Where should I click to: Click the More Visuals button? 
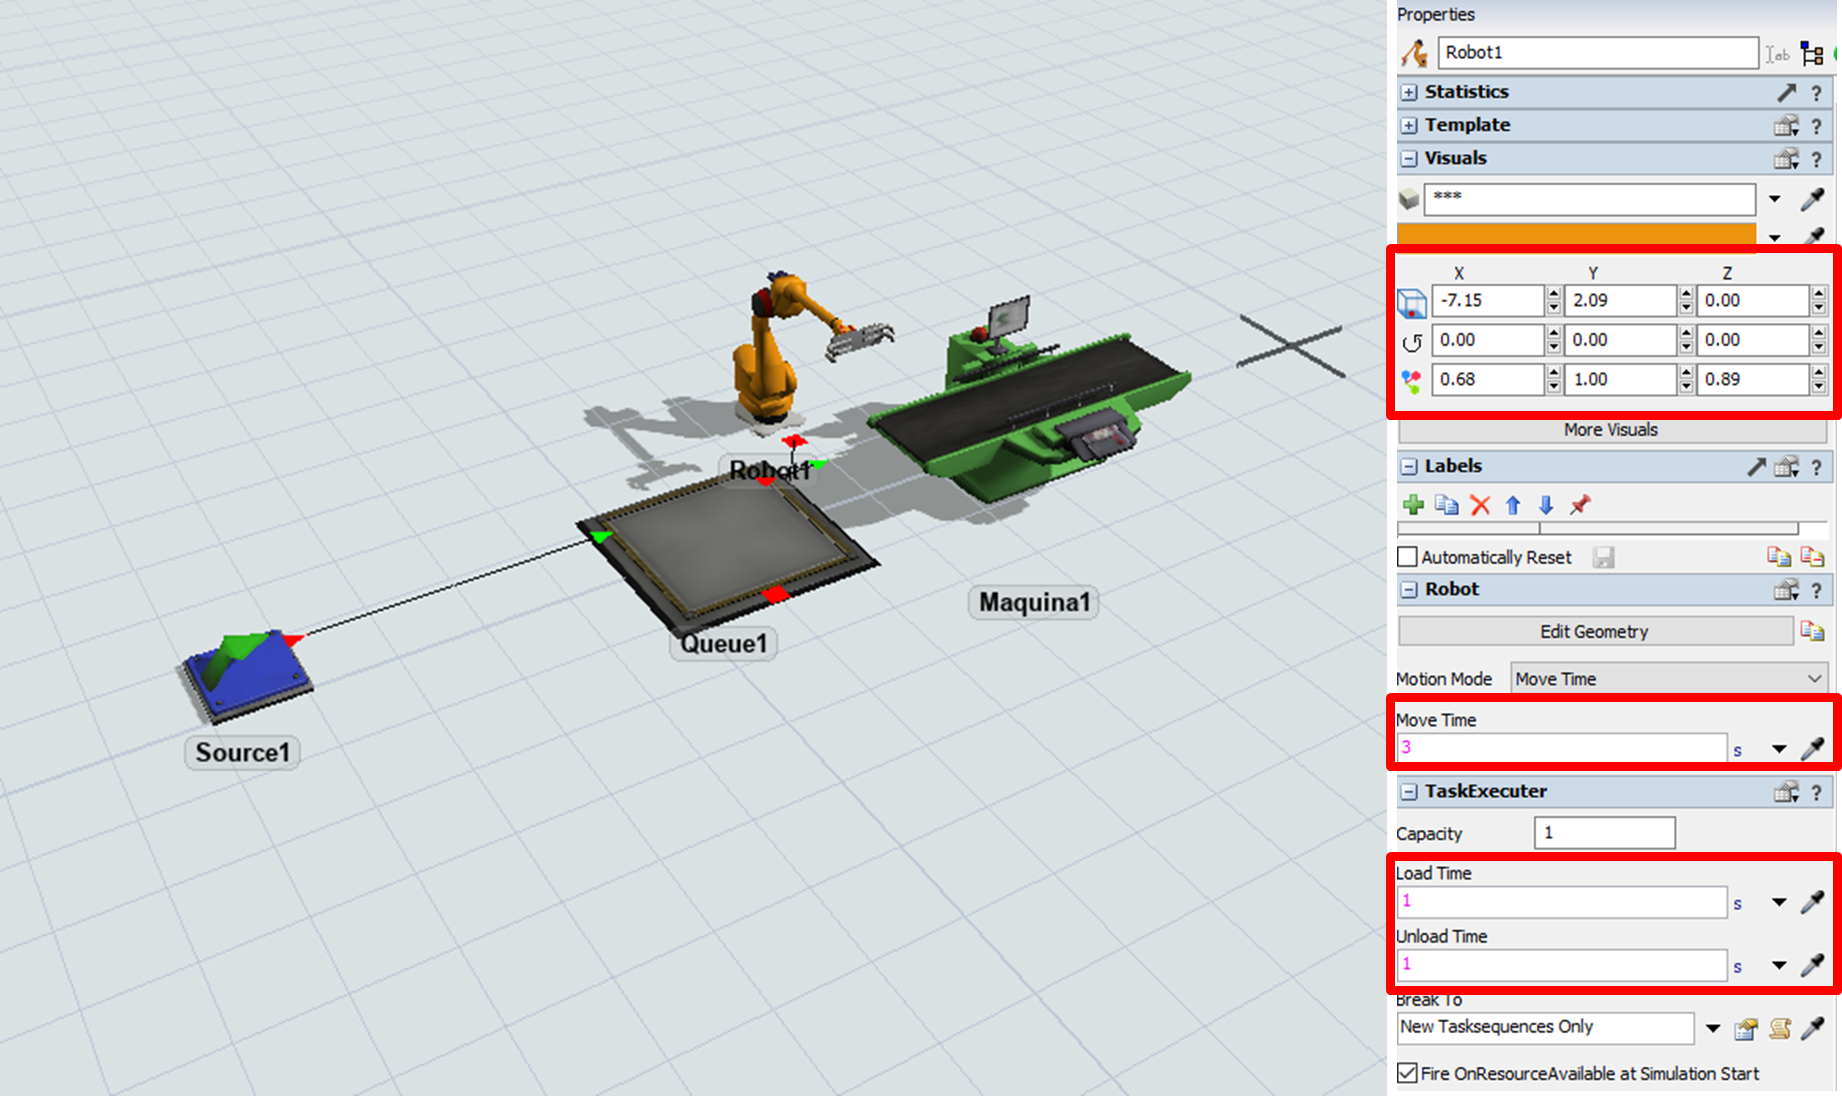point(1610,430)
